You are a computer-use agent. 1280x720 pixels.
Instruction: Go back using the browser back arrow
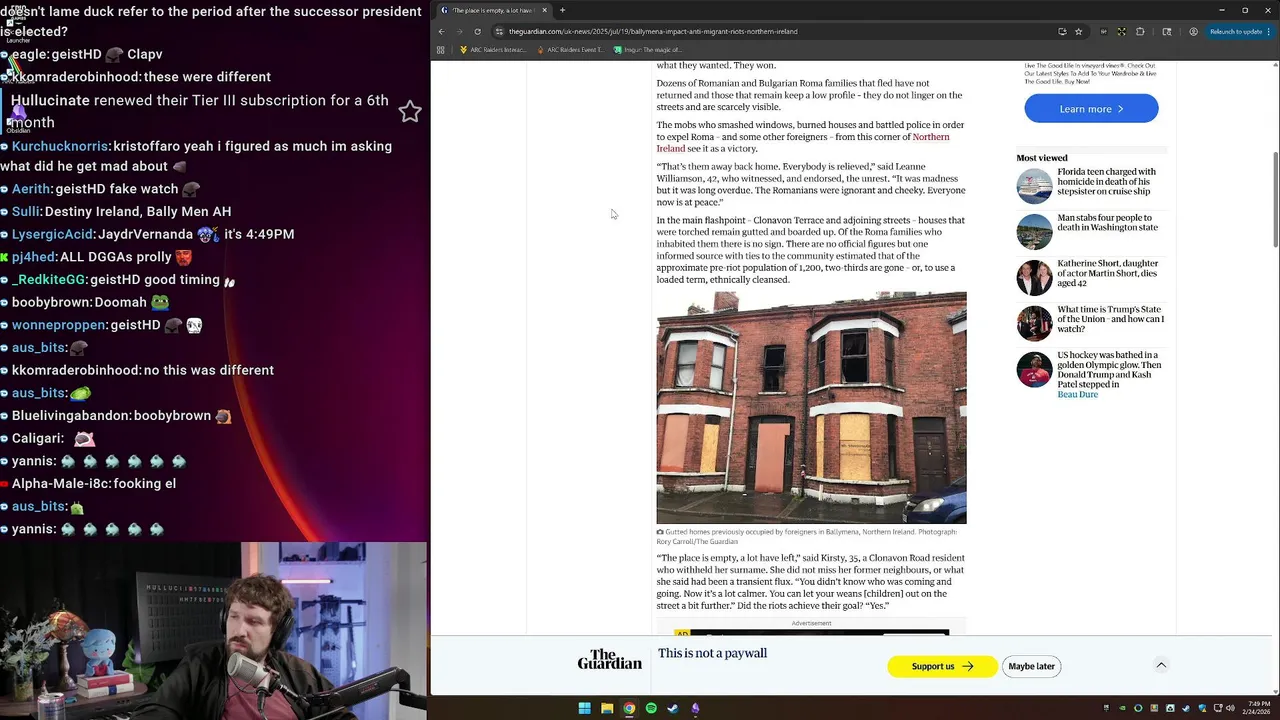(441, 31)
